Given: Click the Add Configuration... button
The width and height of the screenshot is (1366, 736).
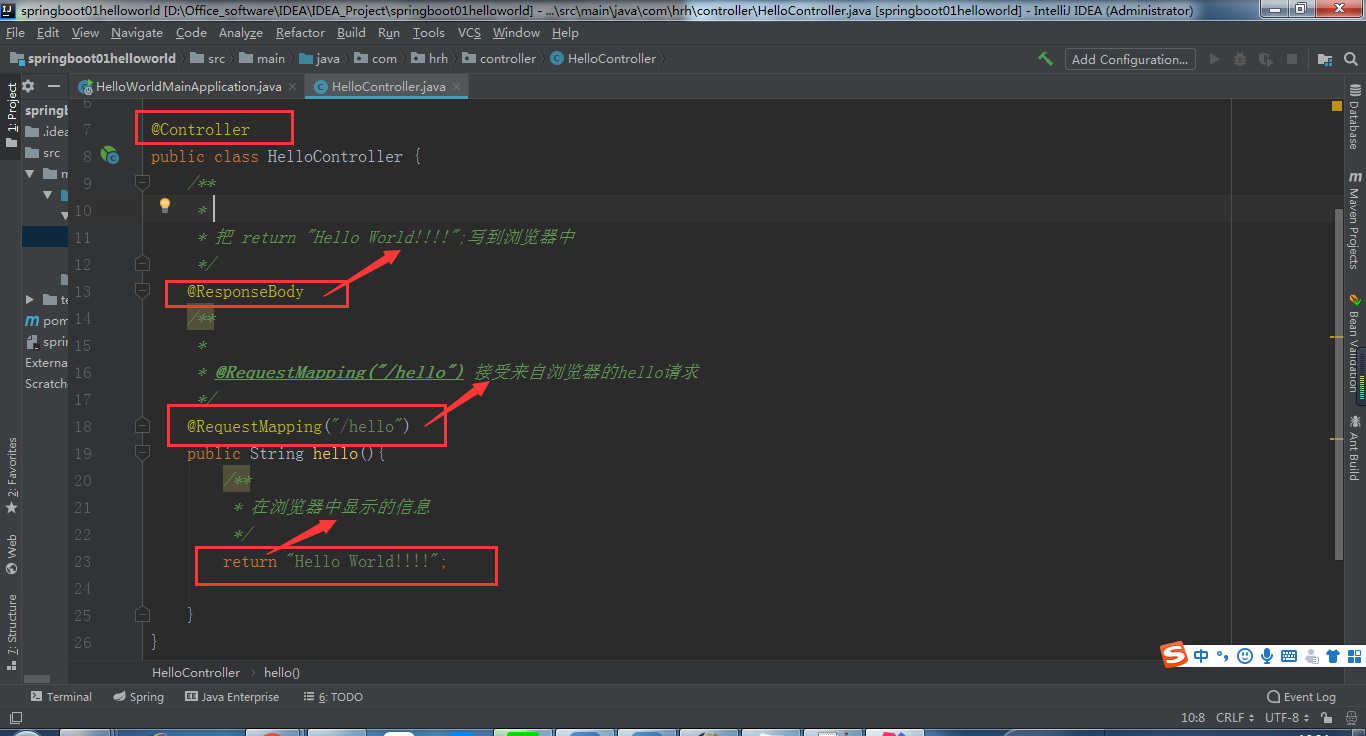Looking at the screenshot, I should coord(1130,59).
